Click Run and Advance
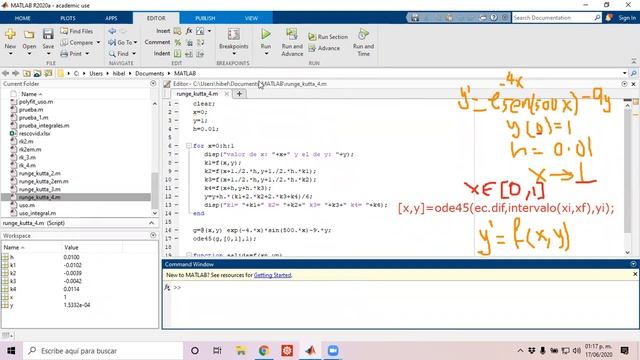The width and height of the screenshot is (640, 360). pos(292,42)
